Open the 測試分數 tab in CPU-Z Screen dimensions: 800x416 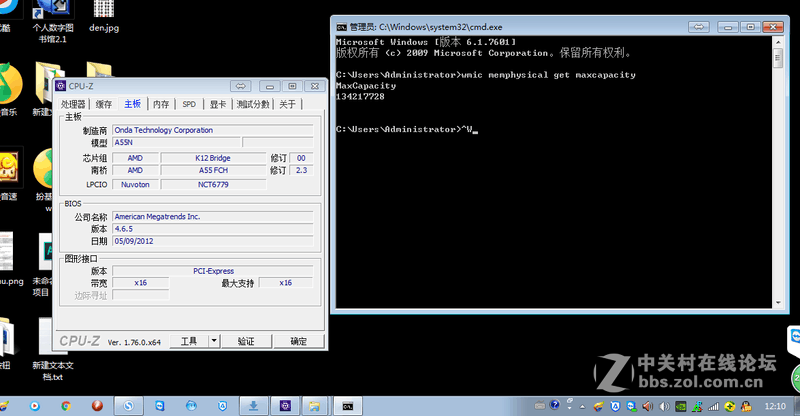point(253,104)
